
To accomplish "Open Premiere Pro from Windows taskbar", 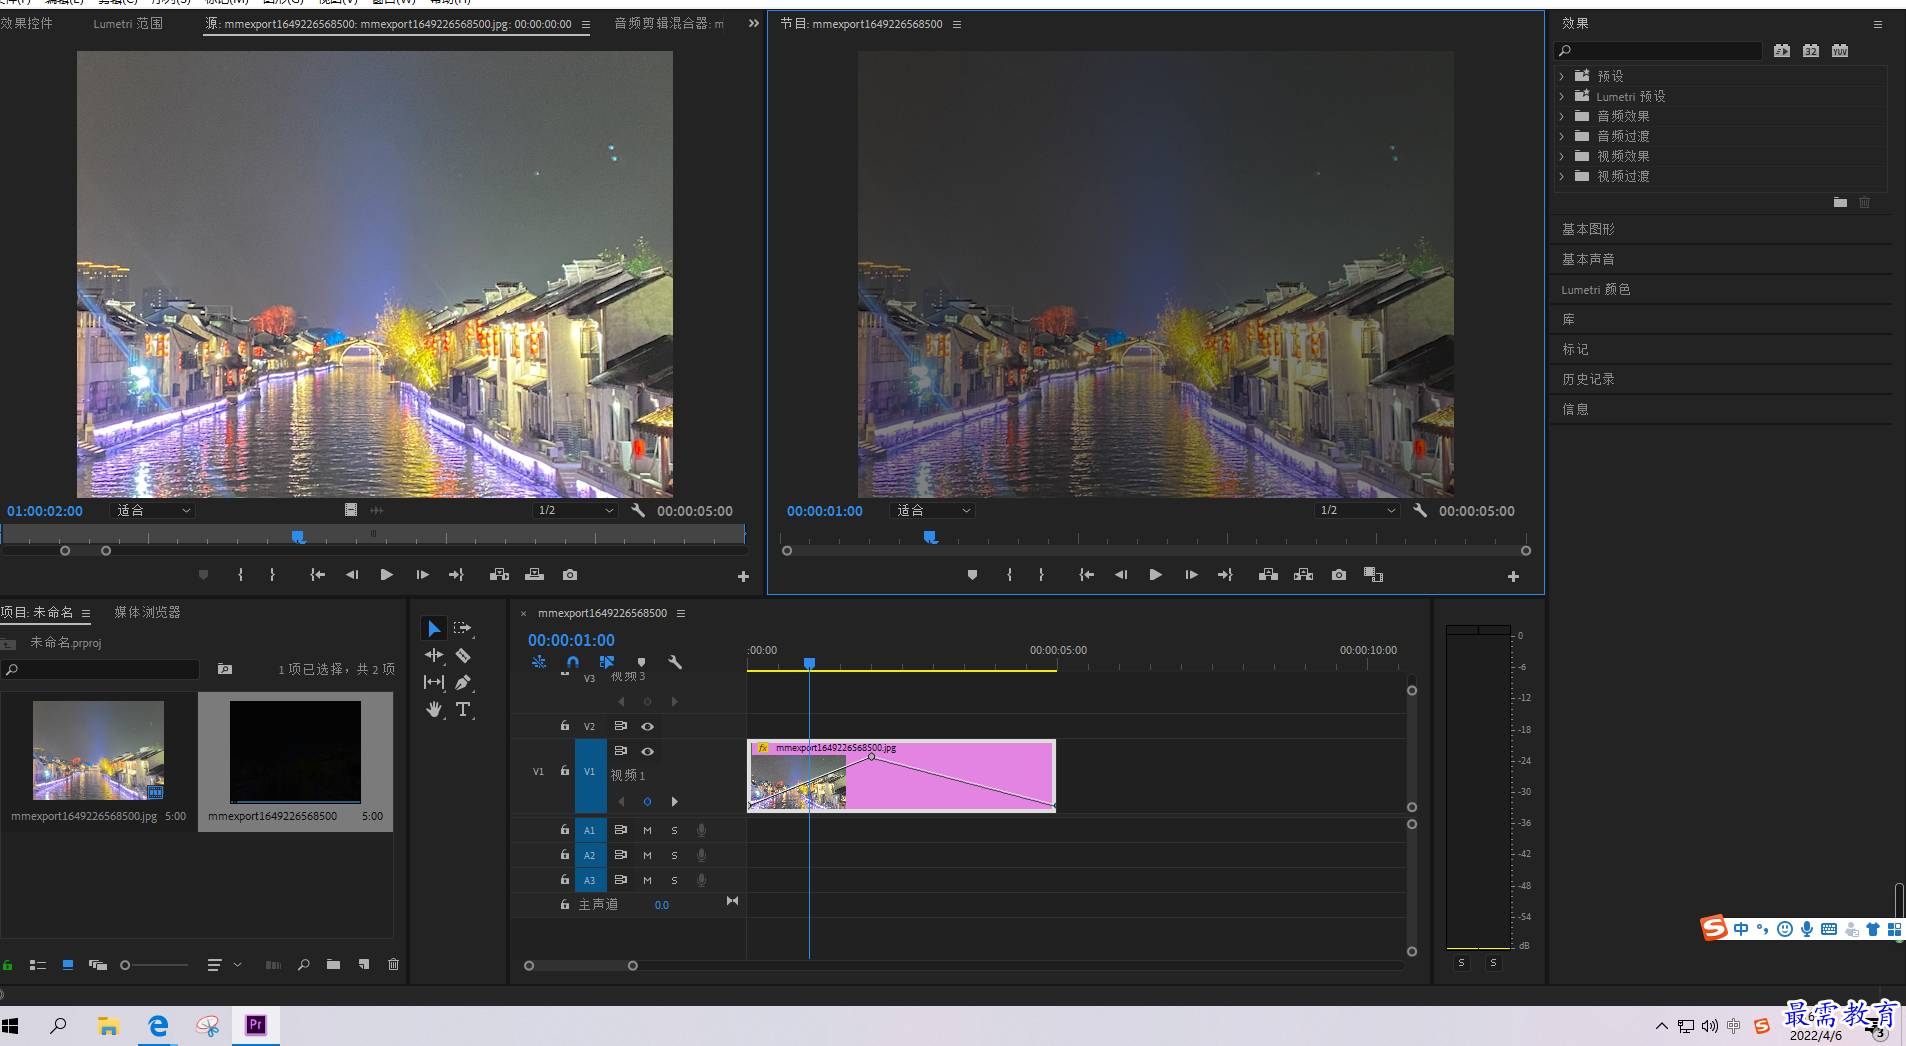I will pos(256,1025).
